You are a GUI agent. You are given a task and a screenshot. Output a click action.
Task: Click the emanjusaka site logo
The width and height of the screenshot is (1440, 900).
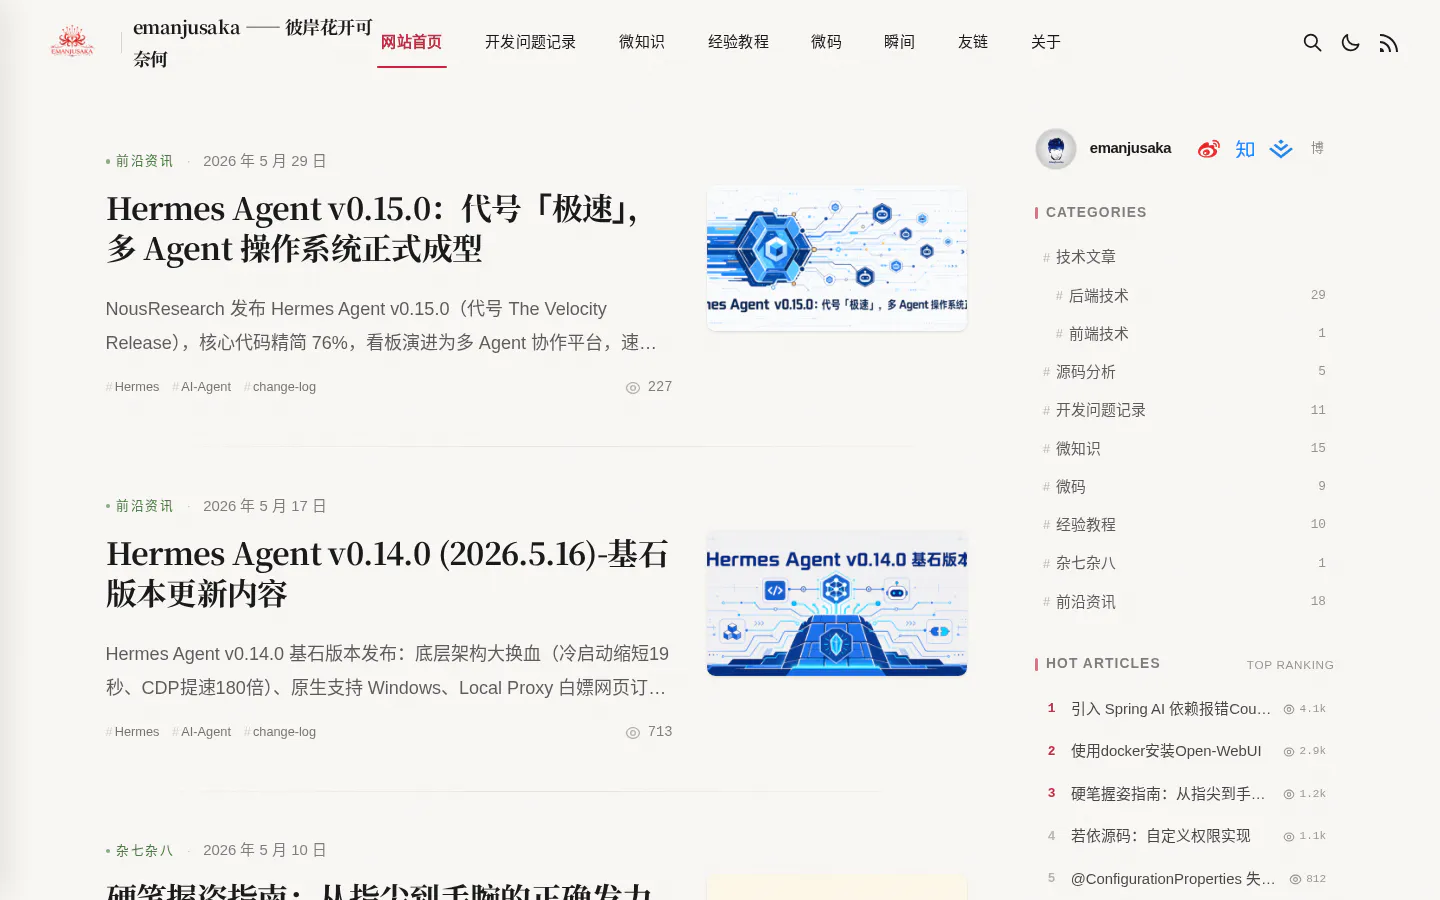pyautogui.click(x=72, y=42)
